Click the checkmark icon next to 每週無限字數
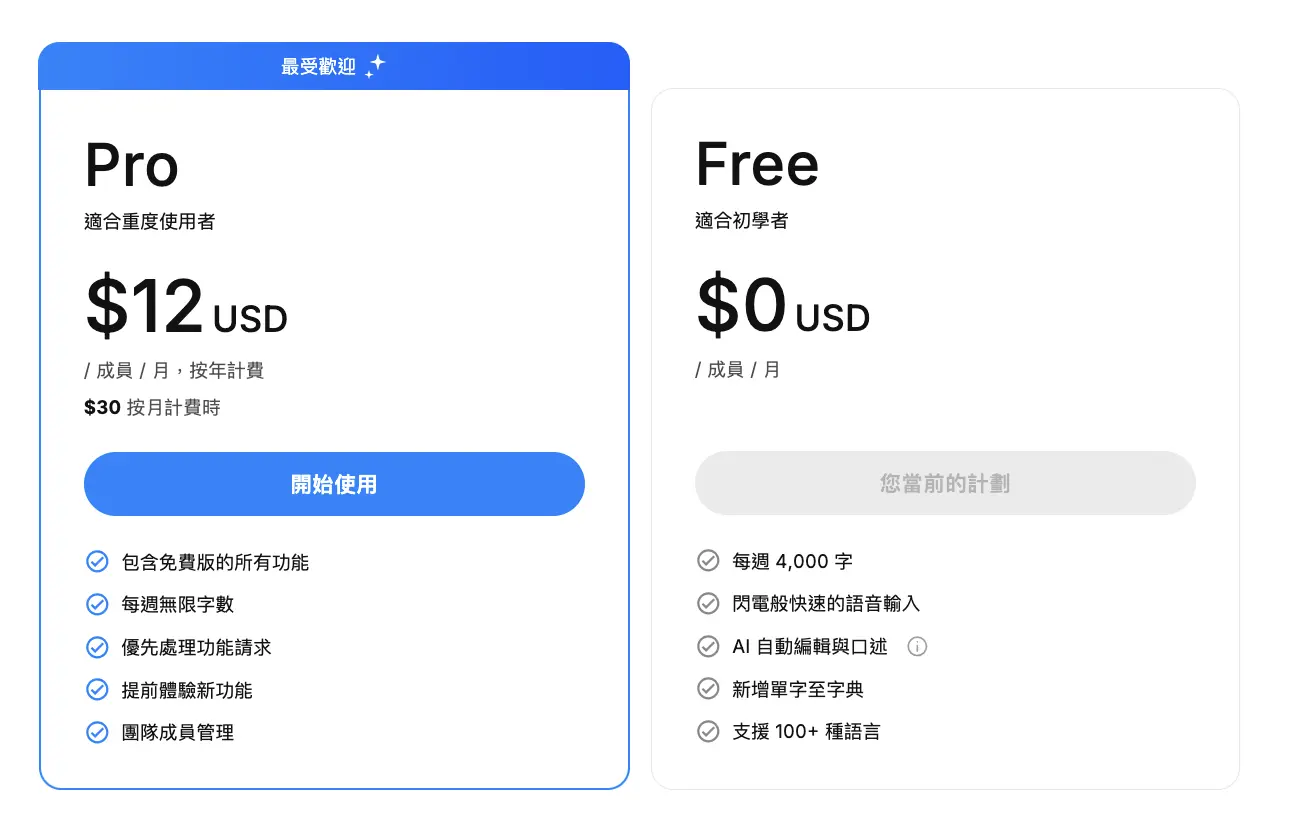This screenshot has height=832, width=1294. [97, 604]
